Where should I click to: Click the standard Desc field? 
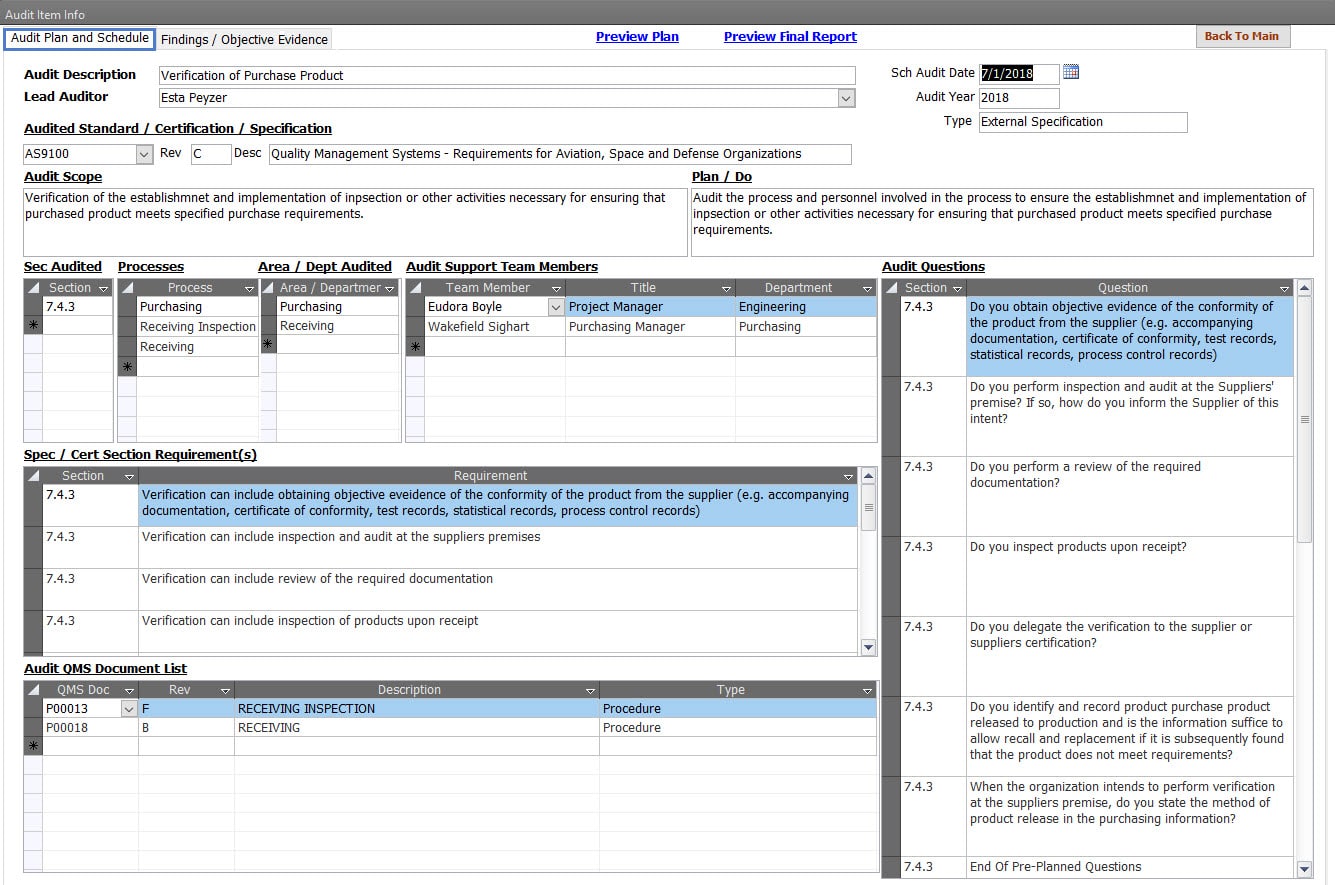(x=559, y=154)
